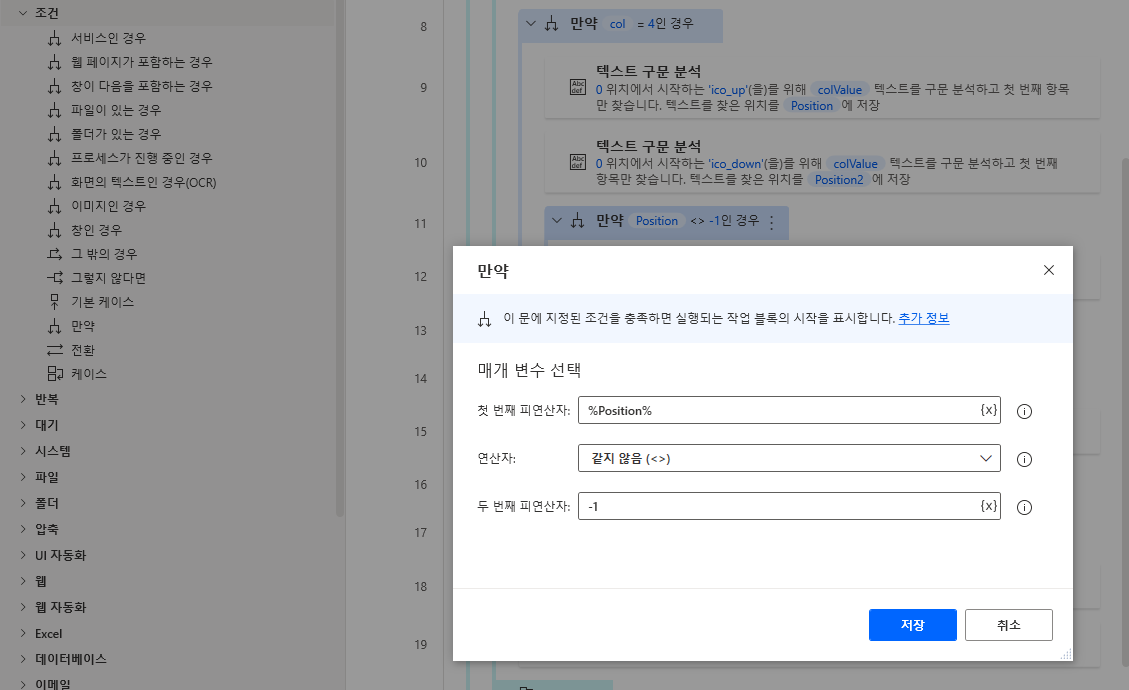This screenshot has width=1129, height=690.
Task: Click the 그렇지 않다면 icon
Action: (55, 278)
